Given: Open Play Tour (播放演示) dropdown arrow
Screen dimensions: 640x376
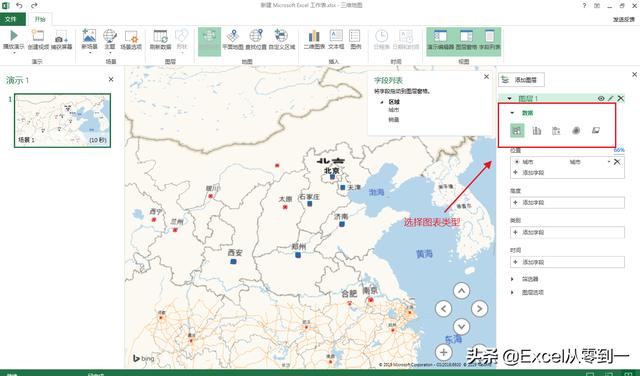Looking at the screenshot, I should pyautogui.click(x=13, y=53).
